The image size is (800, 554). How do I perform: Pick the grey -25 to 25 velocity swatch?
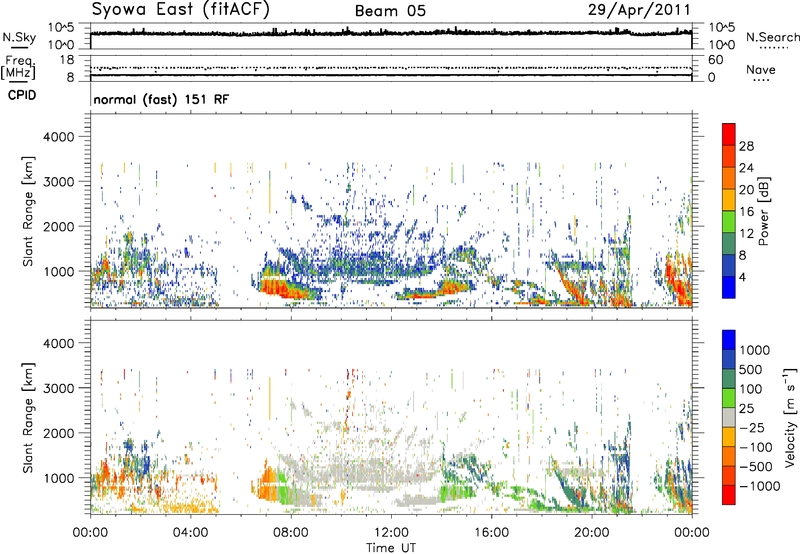[x=729, y=417]
